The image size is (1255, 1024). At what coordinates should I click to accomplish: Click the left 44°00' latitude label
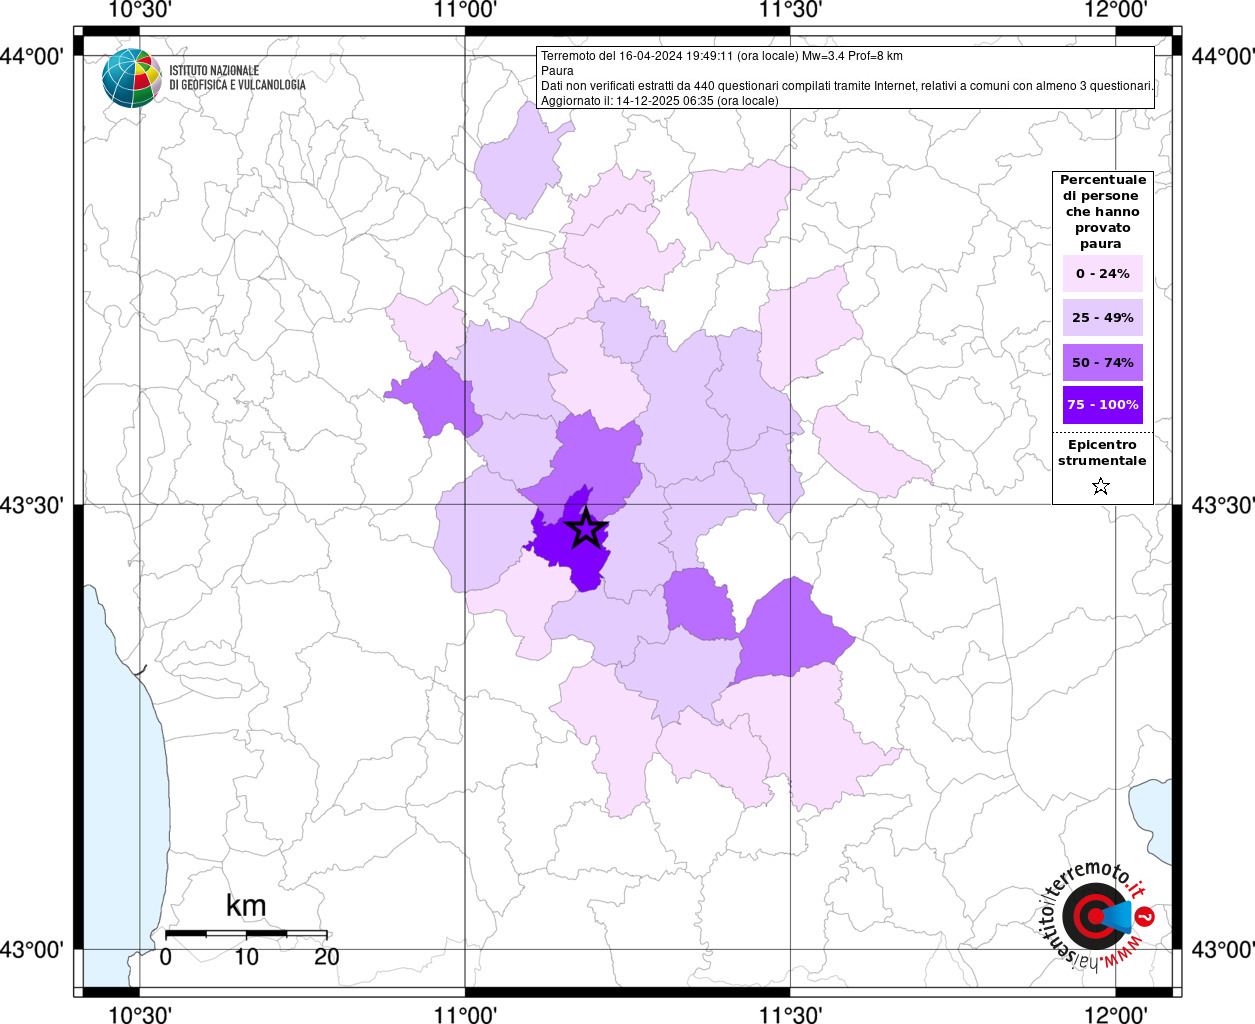tap(32, 56)
